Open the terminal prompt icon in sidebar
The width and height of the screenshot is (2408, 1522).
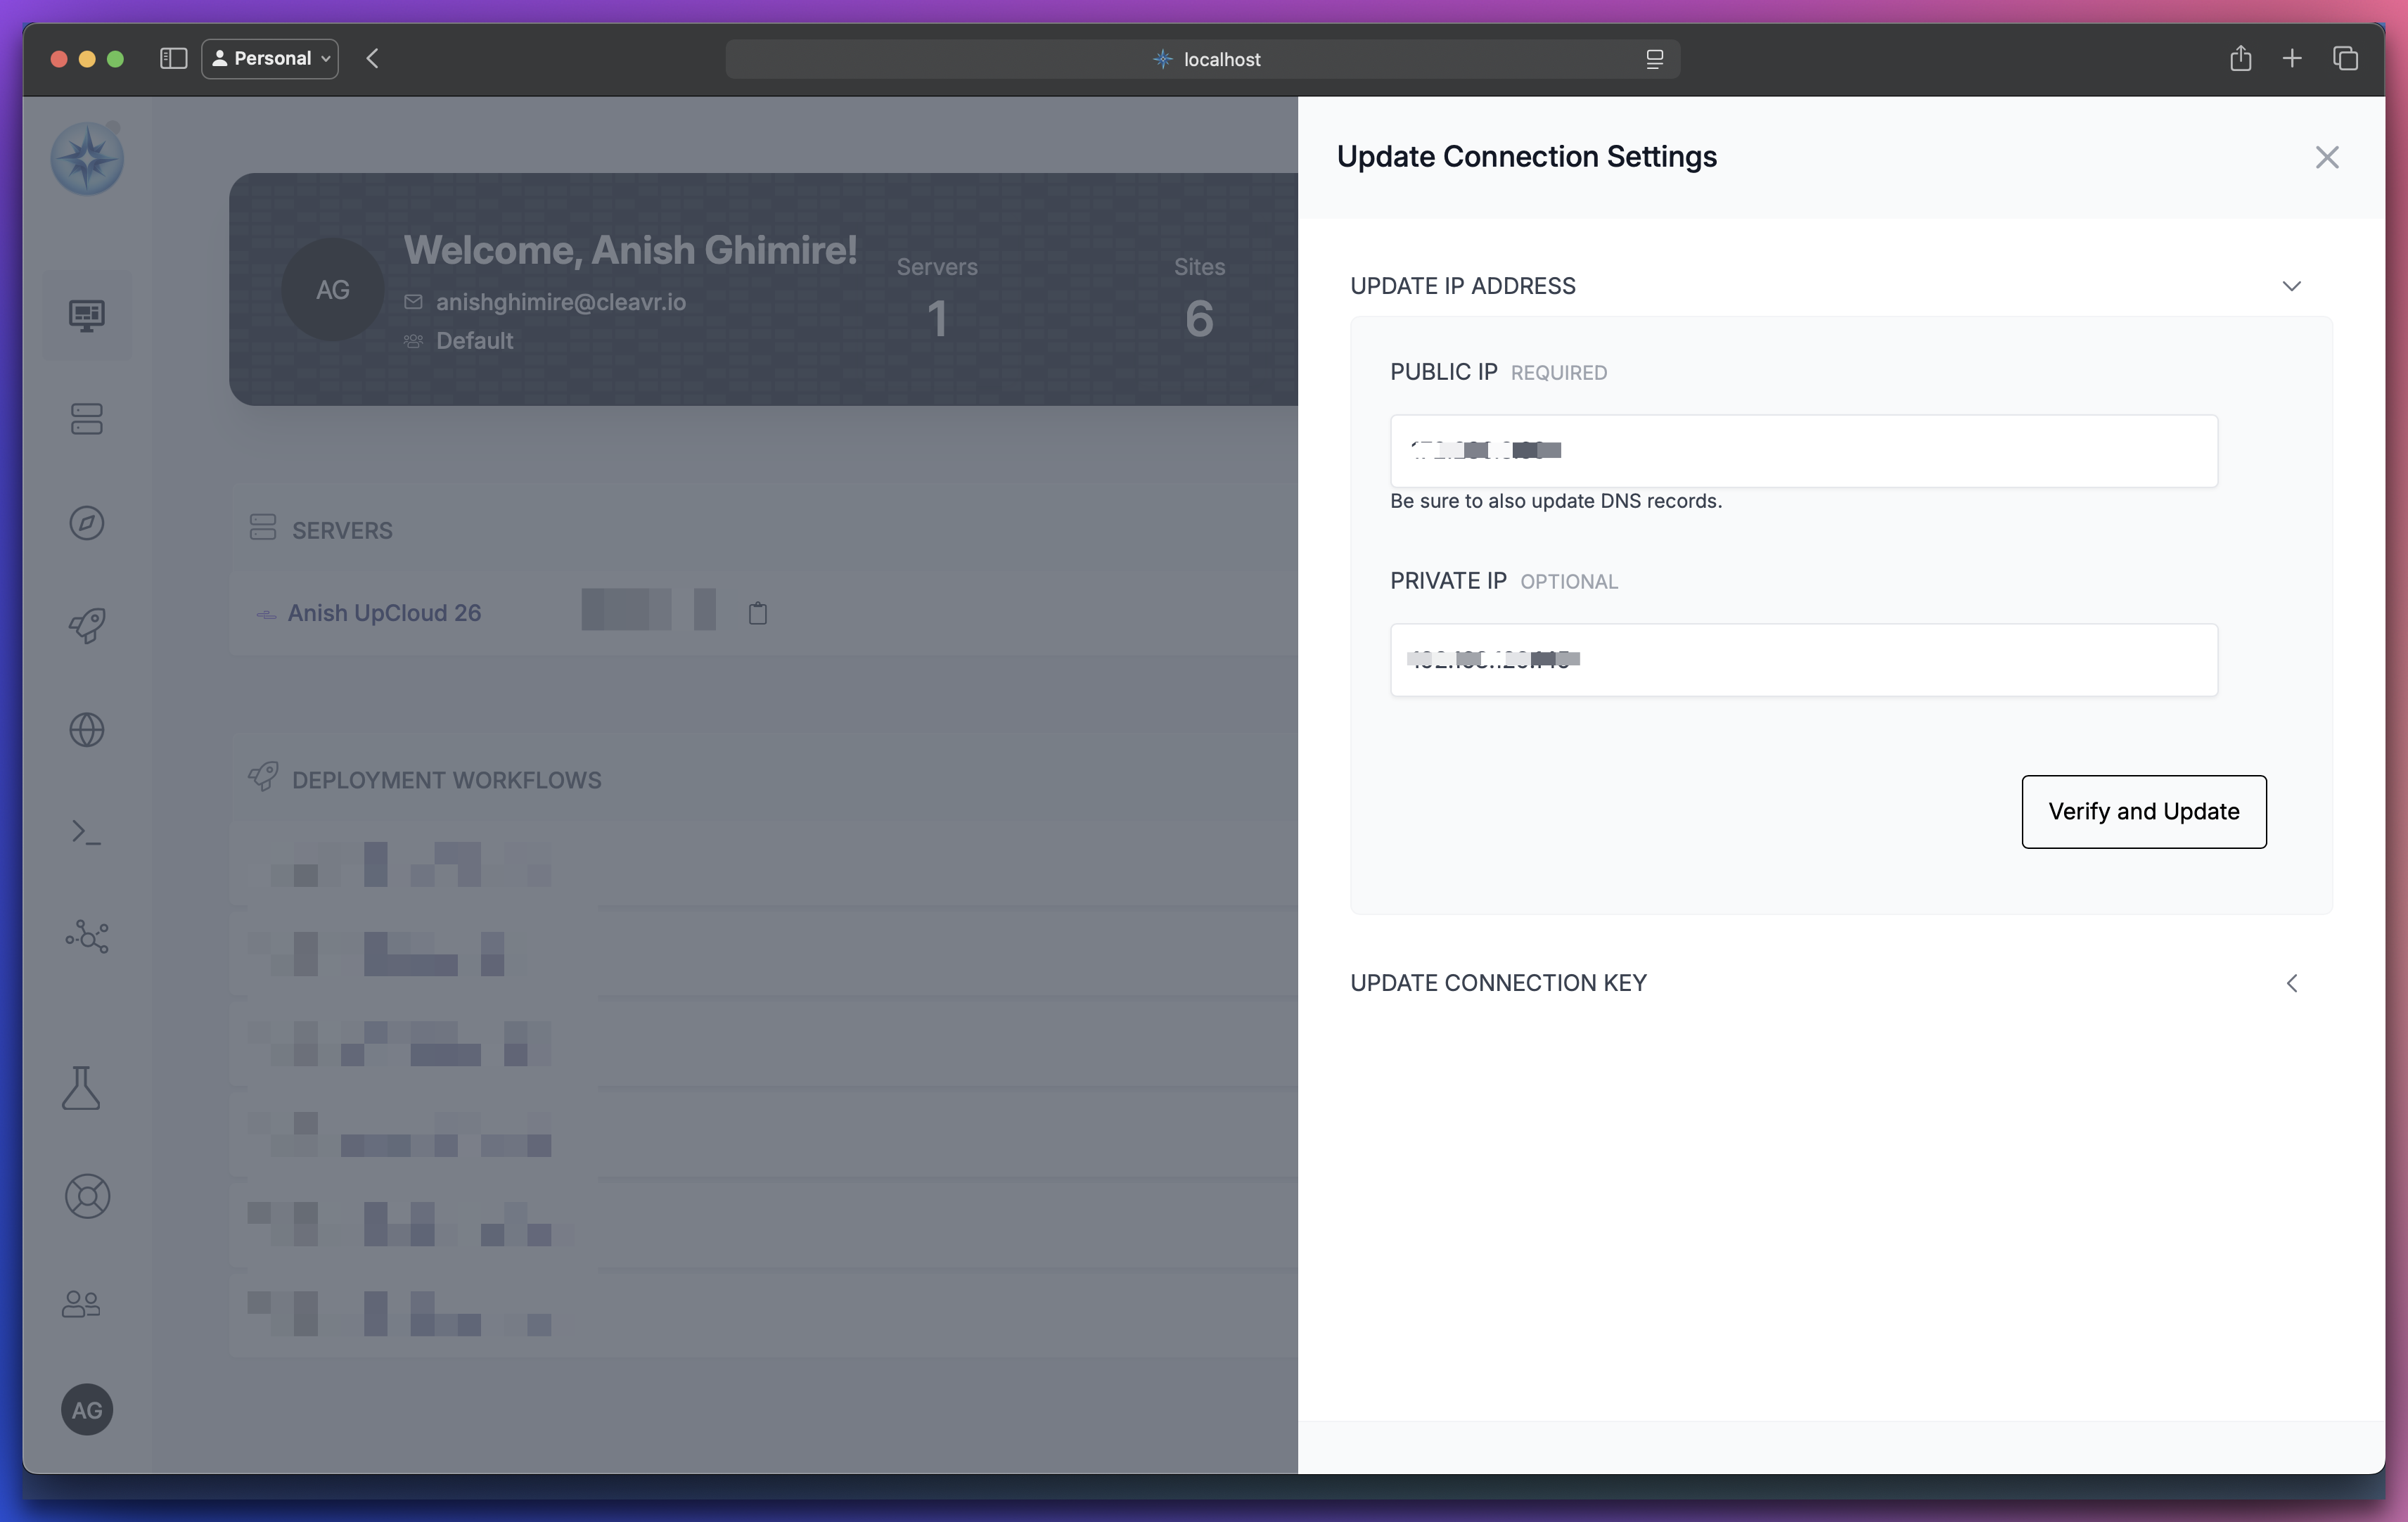tap(87, 833)
